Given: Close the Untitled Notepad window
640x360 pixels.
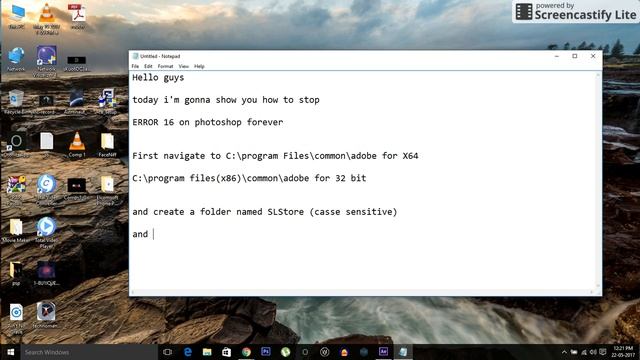Looking at the screenshot, I should pos(593,56).
